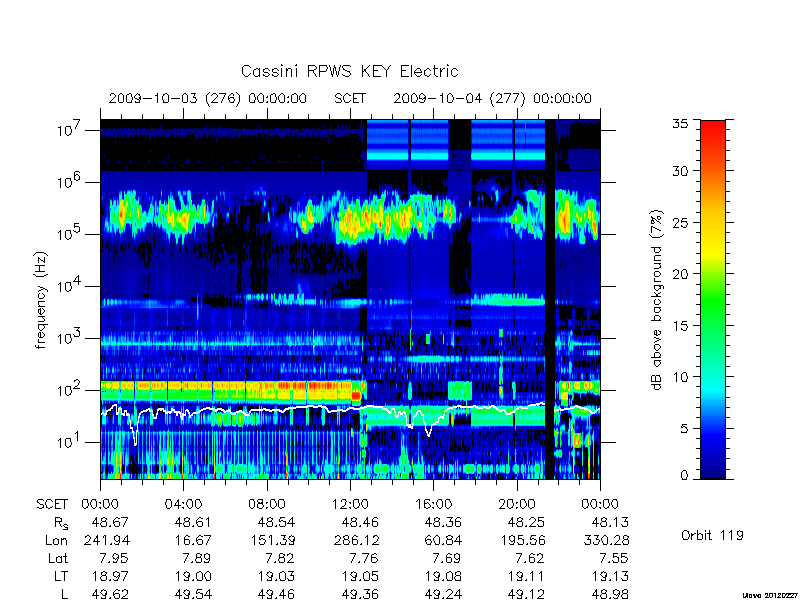Click the 10^5 frequency axis label
Image resolution: width=800 pixels, height=600 pixels.
point(69,233)
